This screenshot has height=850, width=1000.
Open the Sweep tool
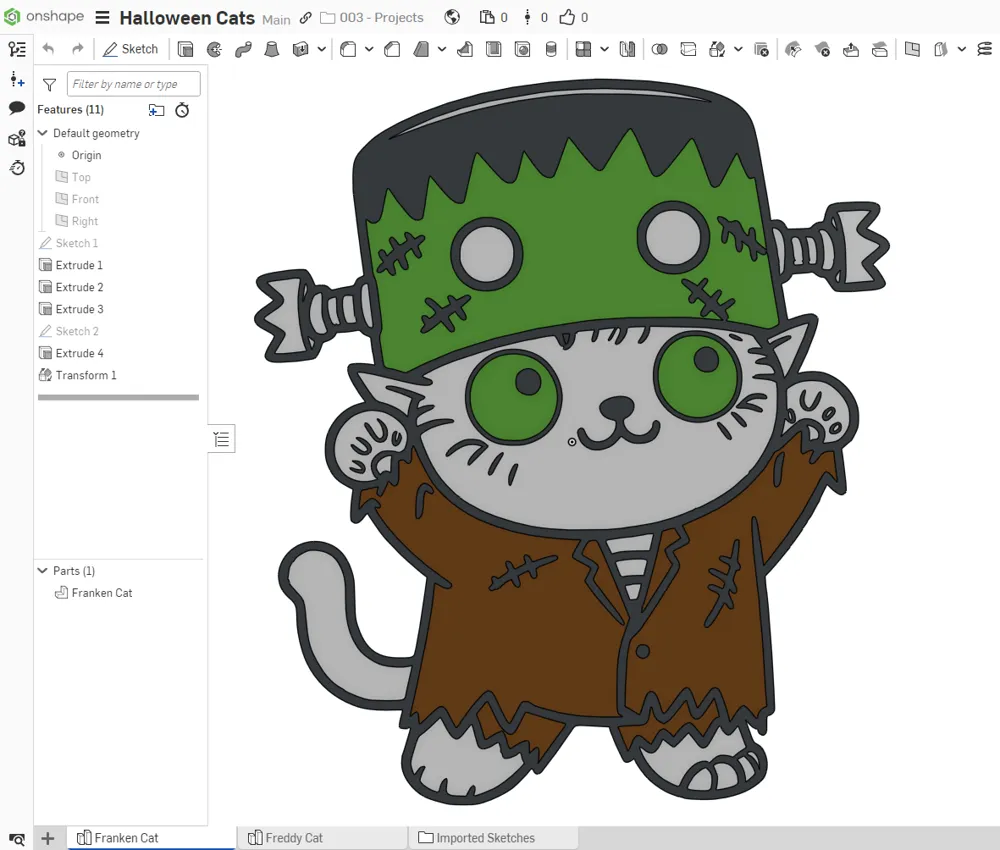(245, 48)
